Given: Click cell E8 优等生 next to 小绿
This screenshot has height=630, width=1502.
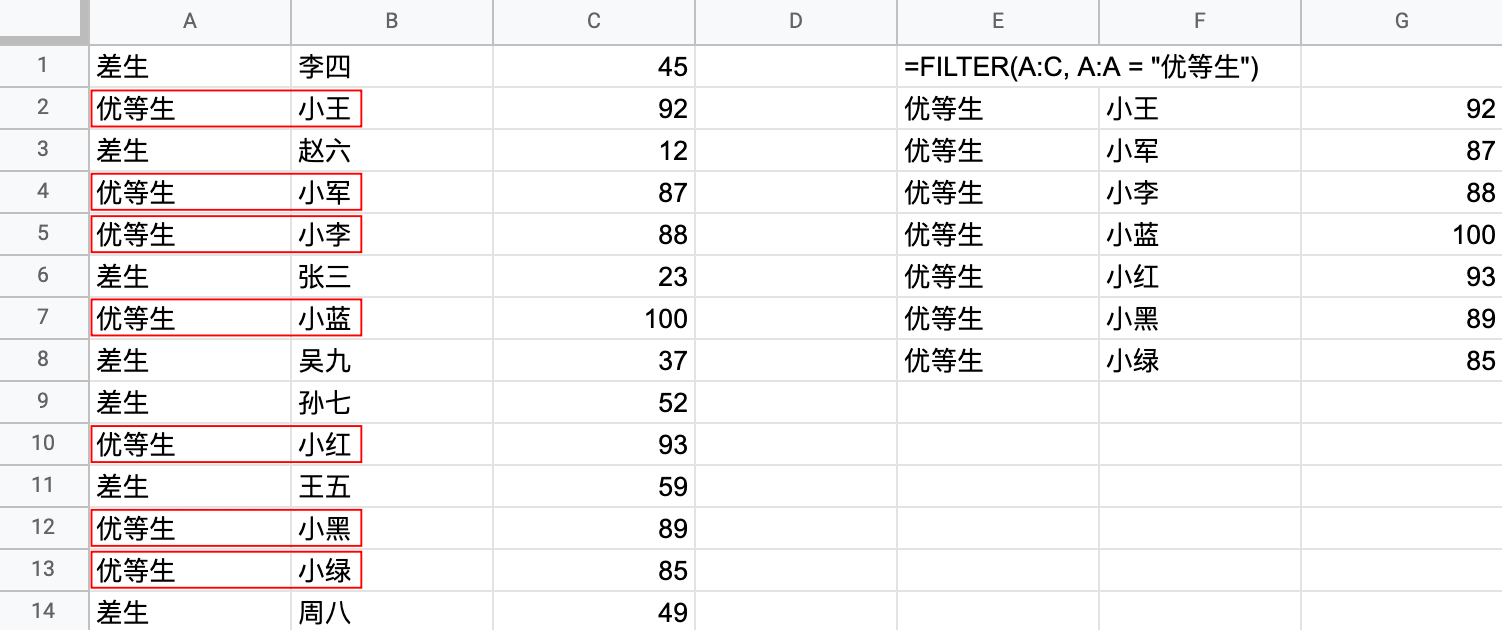Looking at the screenshot, I should pos(998,361).
